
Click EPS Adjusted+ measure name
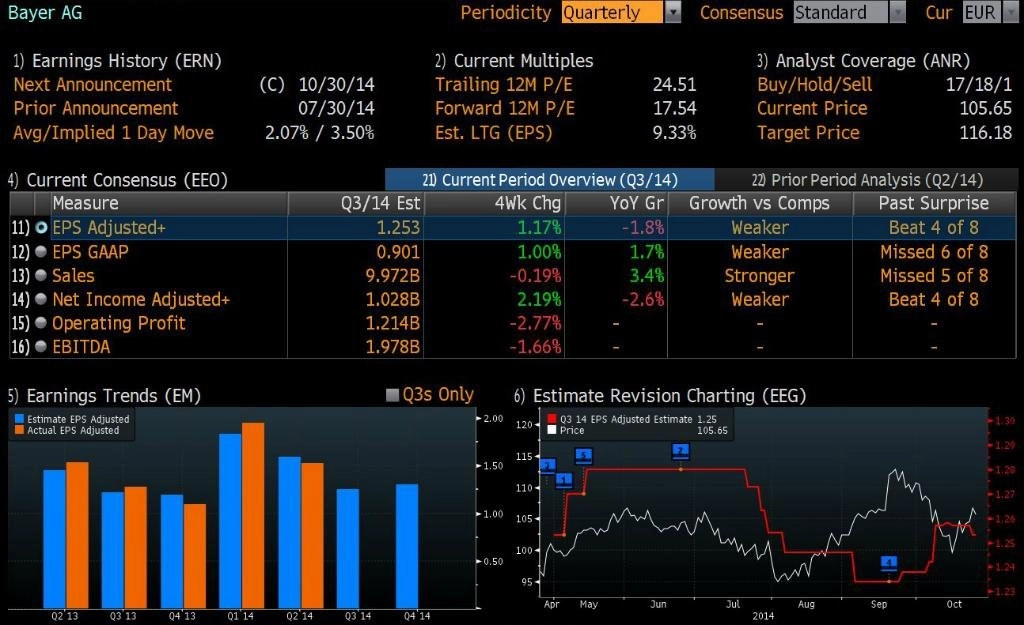tap(109, 227)
